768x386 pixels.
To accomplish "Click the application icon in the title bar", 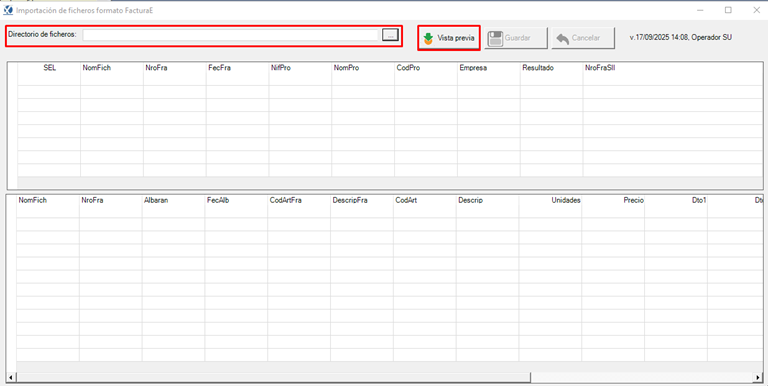I will click(x=8, y=10).
